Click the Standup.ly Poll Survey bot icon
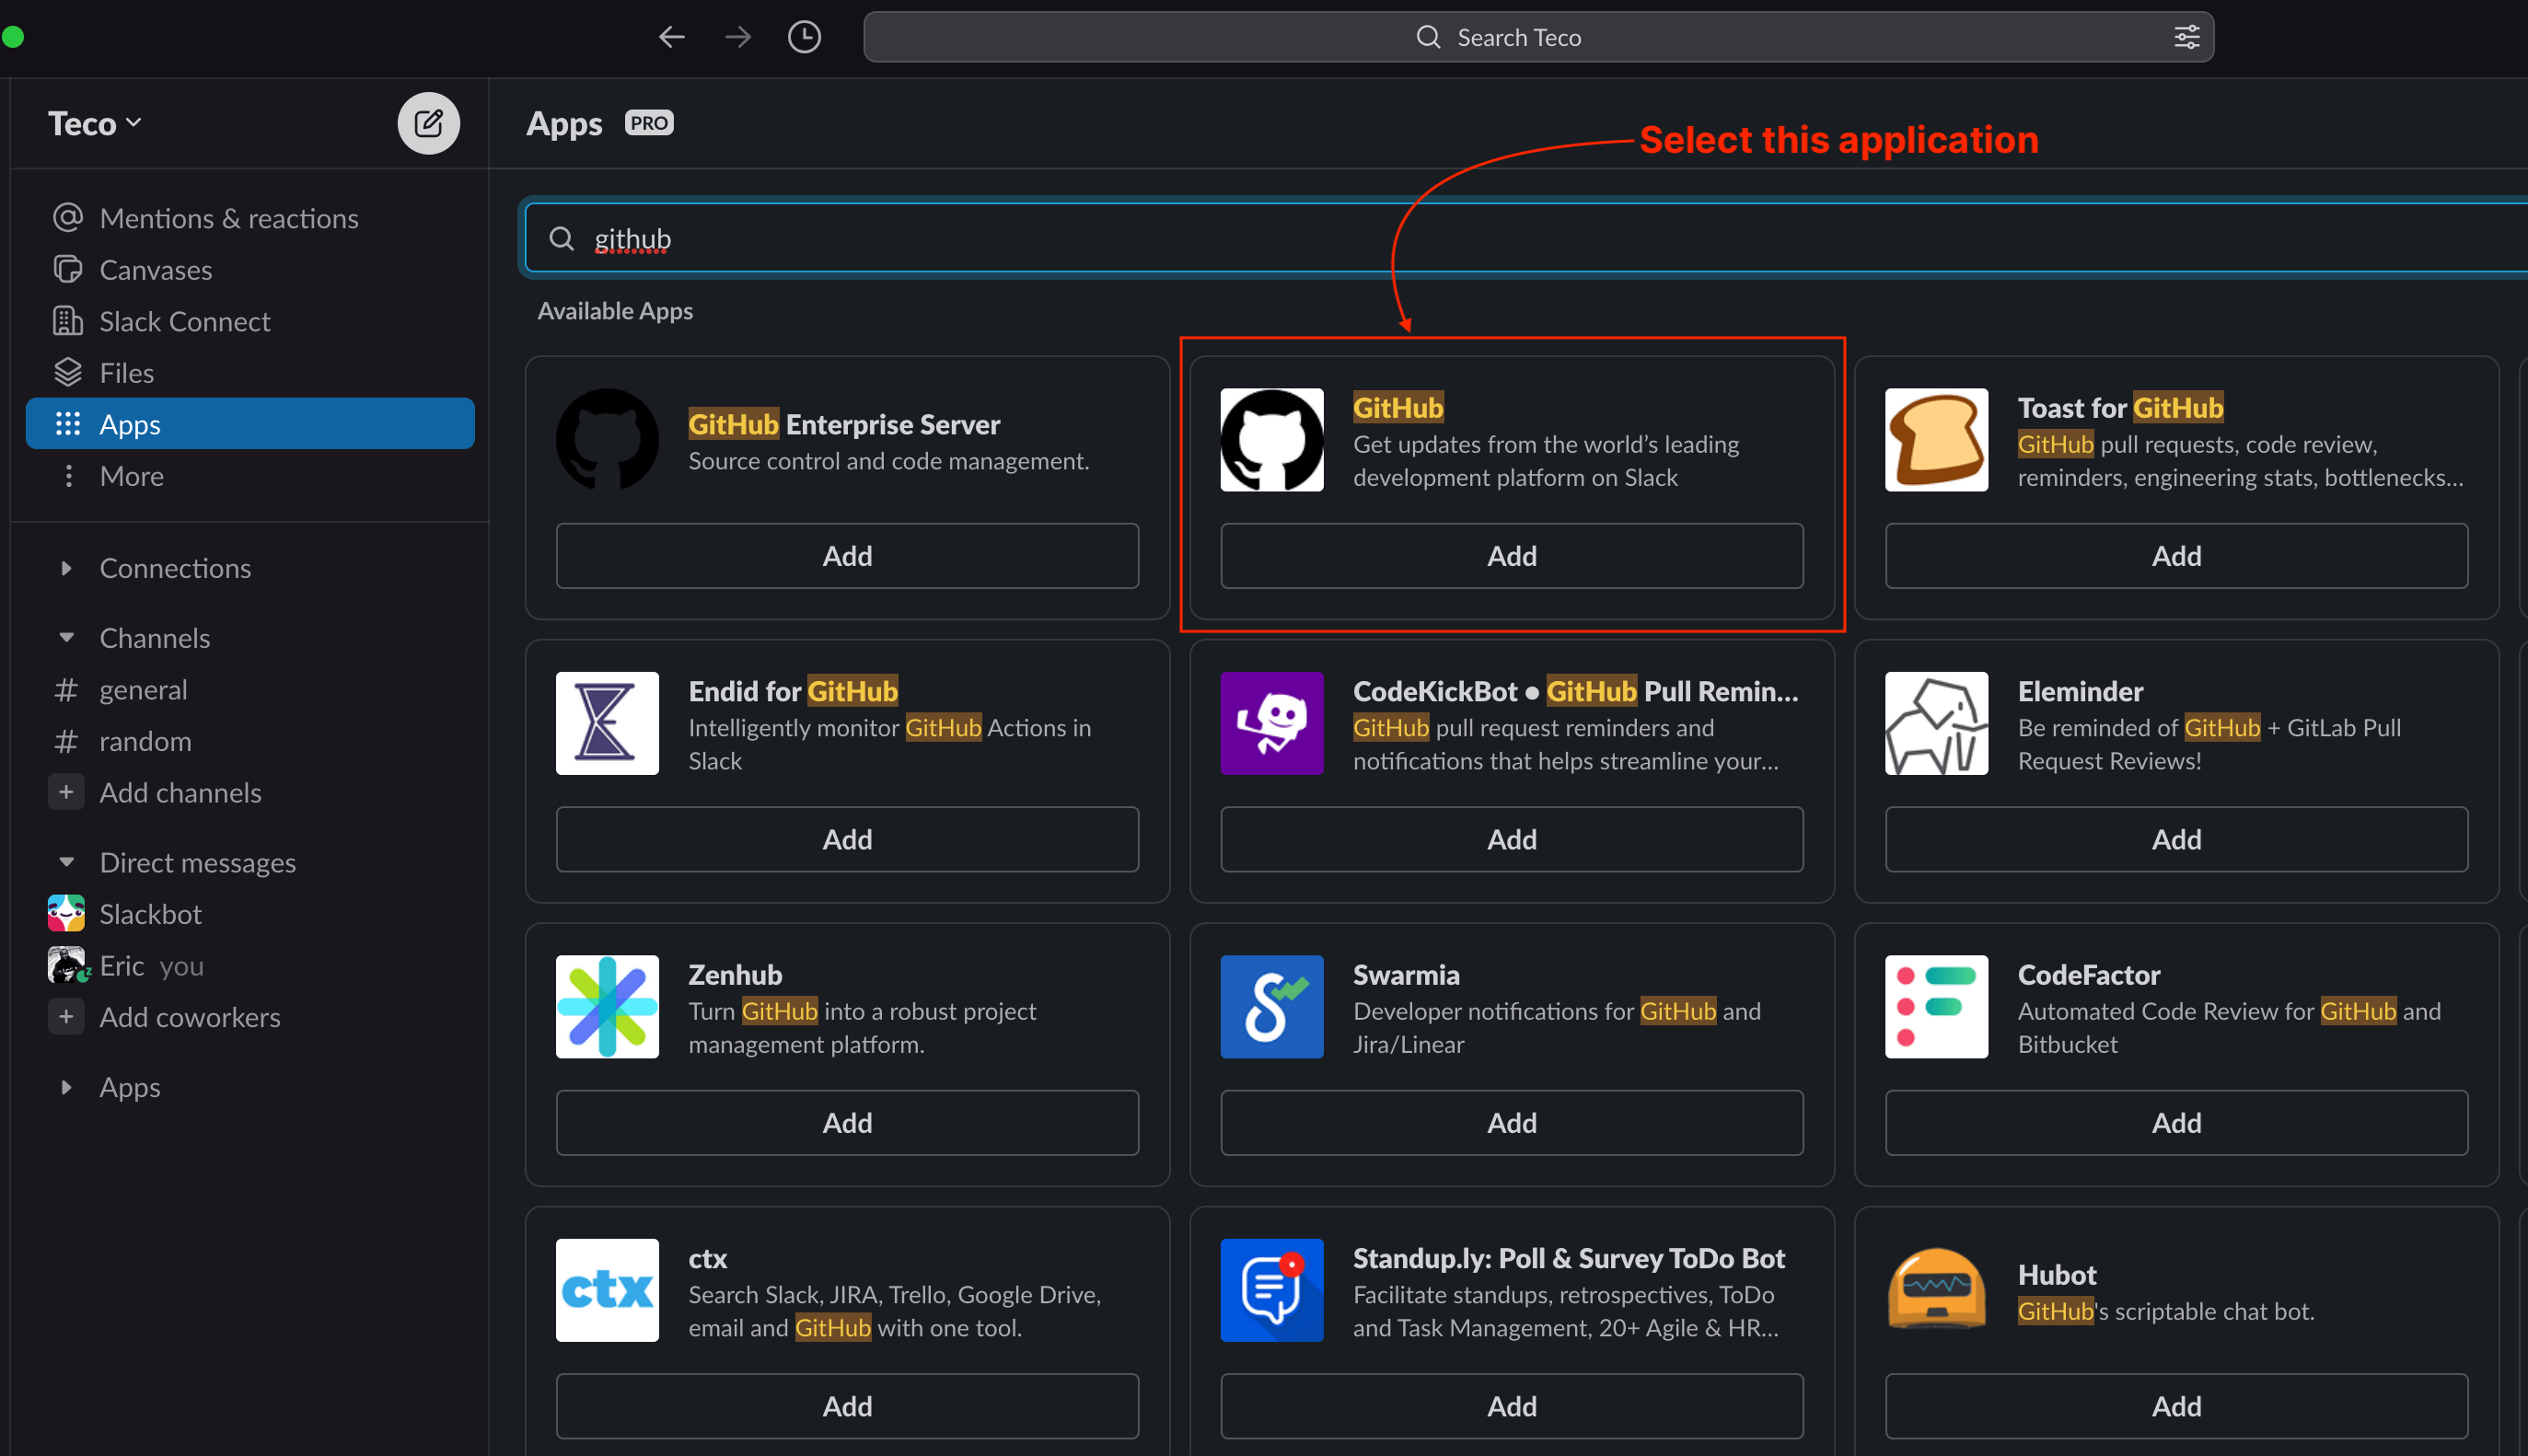This screenshot has width=2528, height=1456. pyautogui.click(x=1271, y=1291)
